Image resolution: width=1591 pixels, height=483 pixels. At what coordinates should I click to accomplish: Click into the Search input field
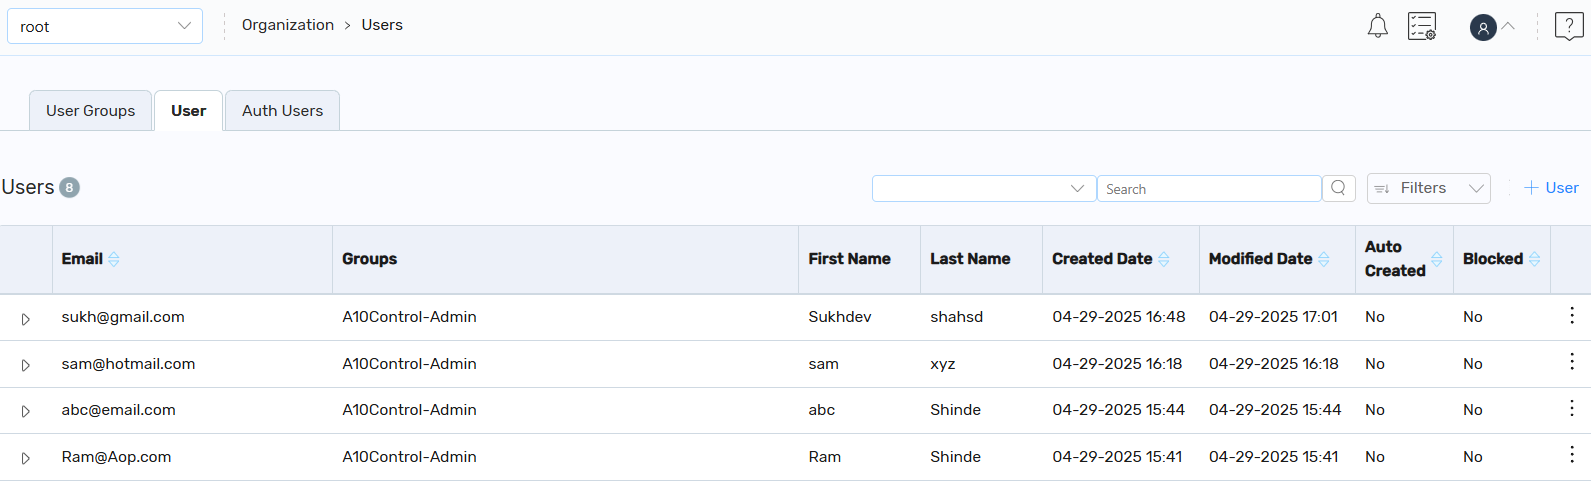tap(1209, 189)
